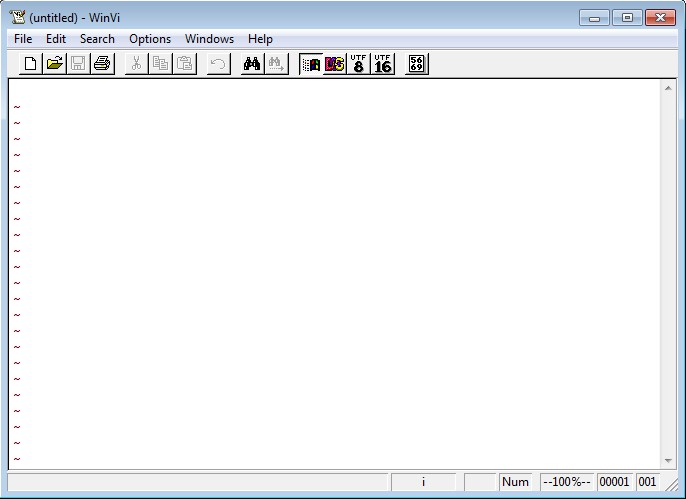Image resolution: width=686 pixels, height=499 pixels.
Task: Close the WinVi window
Action: (660, 17)
